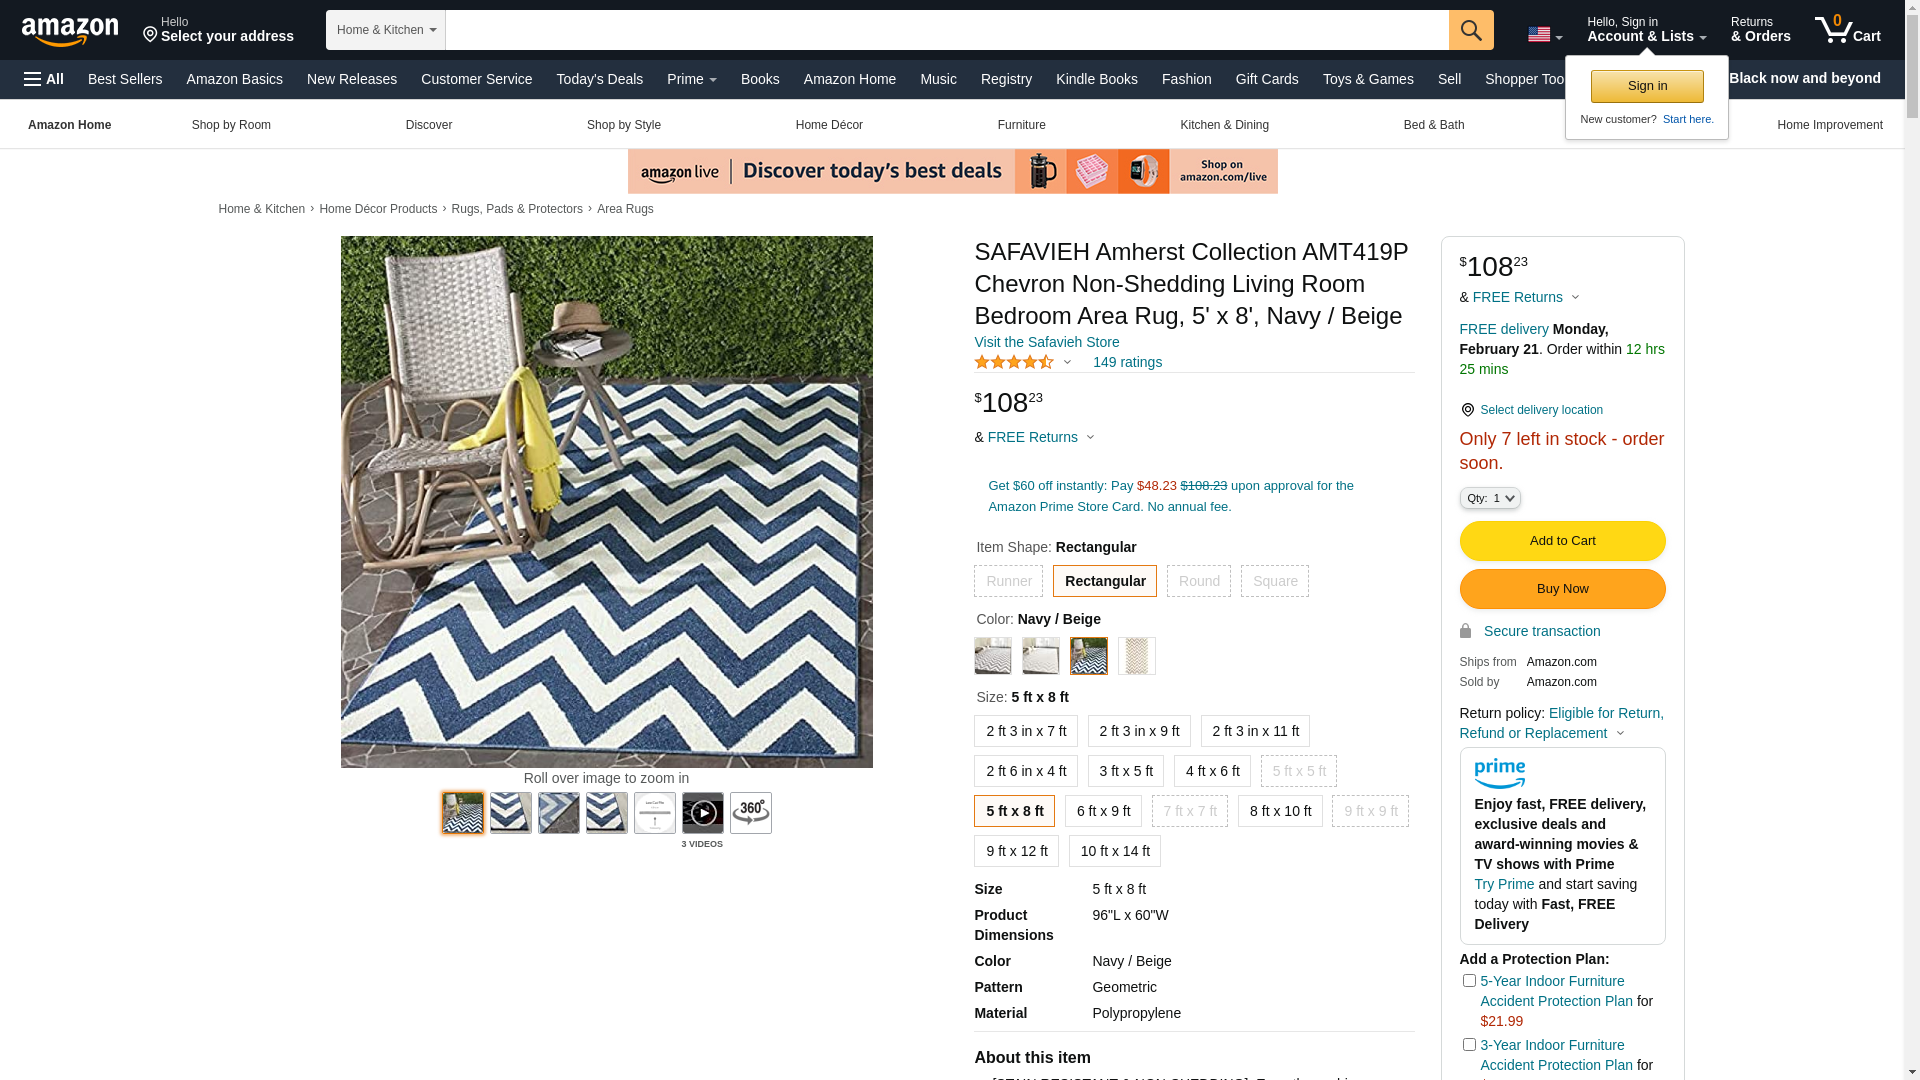Play the product video thumbnail
The width and height of the screenshot is (1920, 1080).
(x=702, y=813)
